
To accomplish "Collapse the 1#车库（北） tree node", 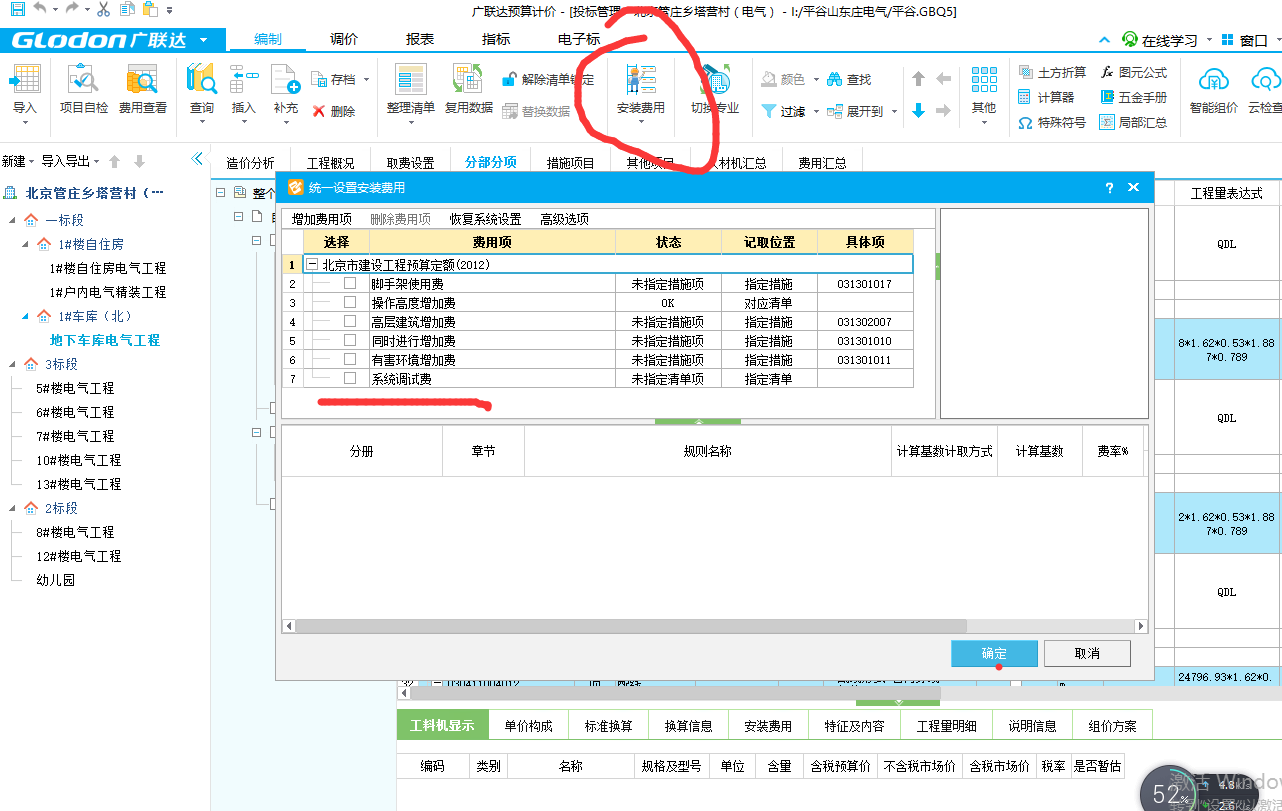I will click(x=27, y=316).
